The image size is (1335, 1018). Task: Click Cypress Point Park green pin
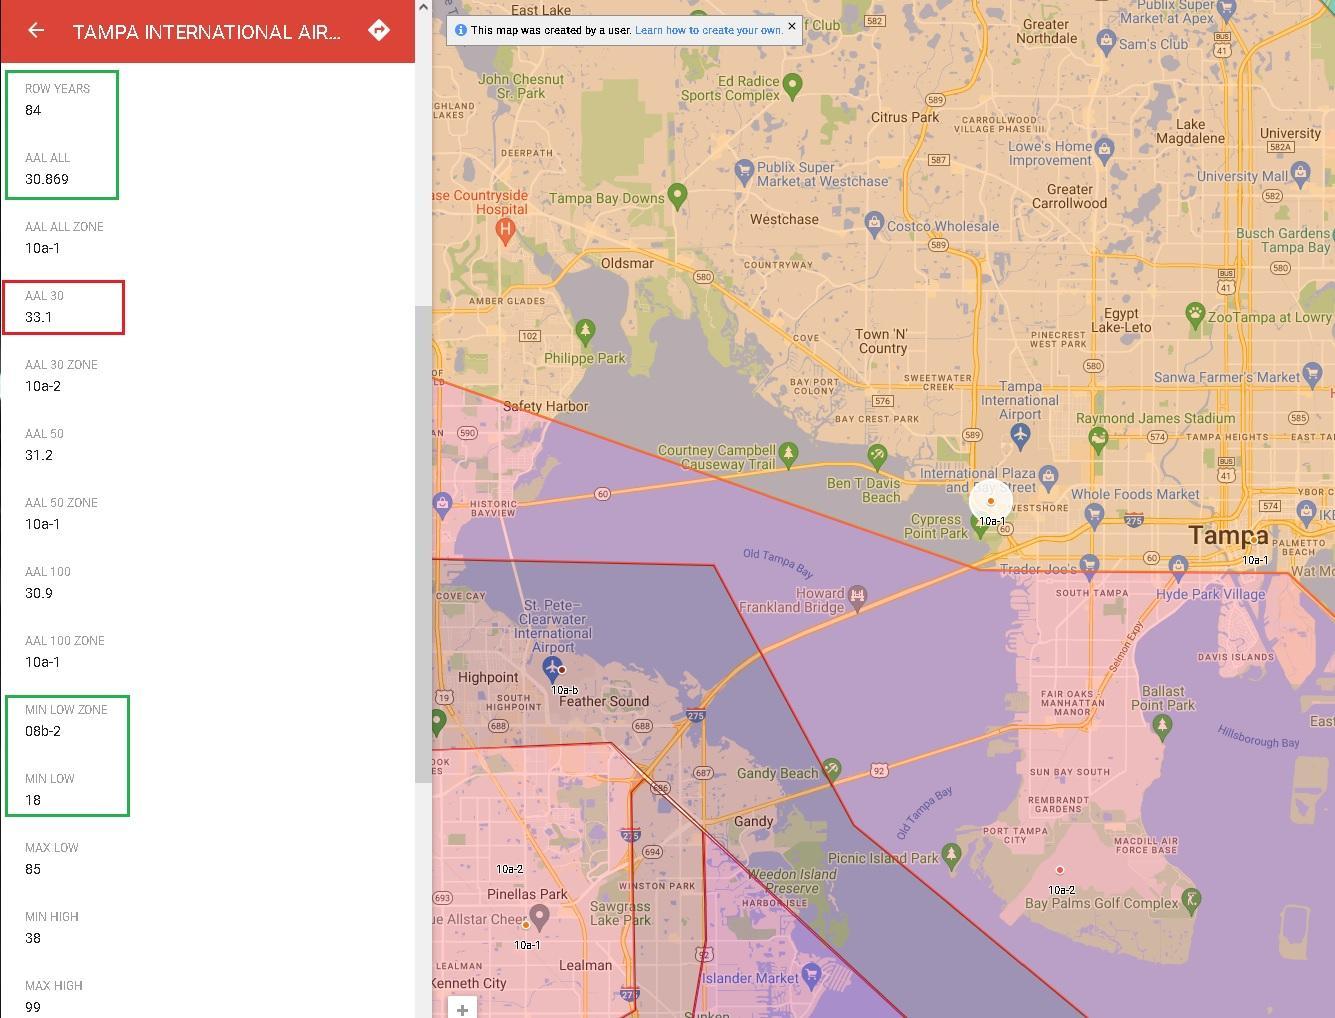(980, 527)
